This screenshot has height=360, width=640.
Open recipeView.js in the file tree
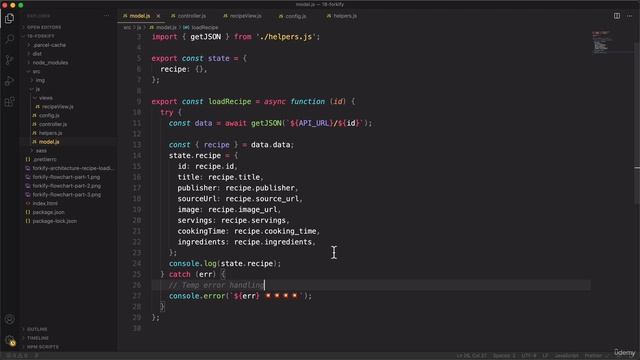[57, 107]
